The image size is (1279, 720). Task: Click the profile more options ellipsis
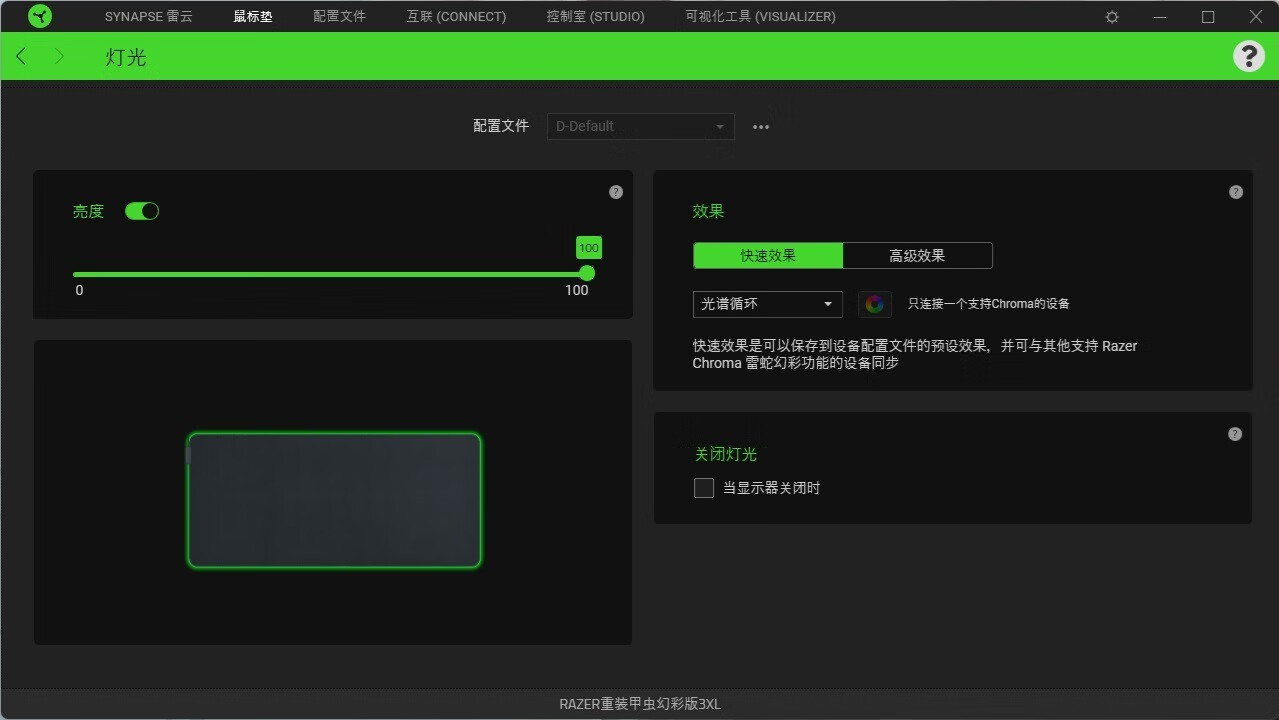pos(760,126)
